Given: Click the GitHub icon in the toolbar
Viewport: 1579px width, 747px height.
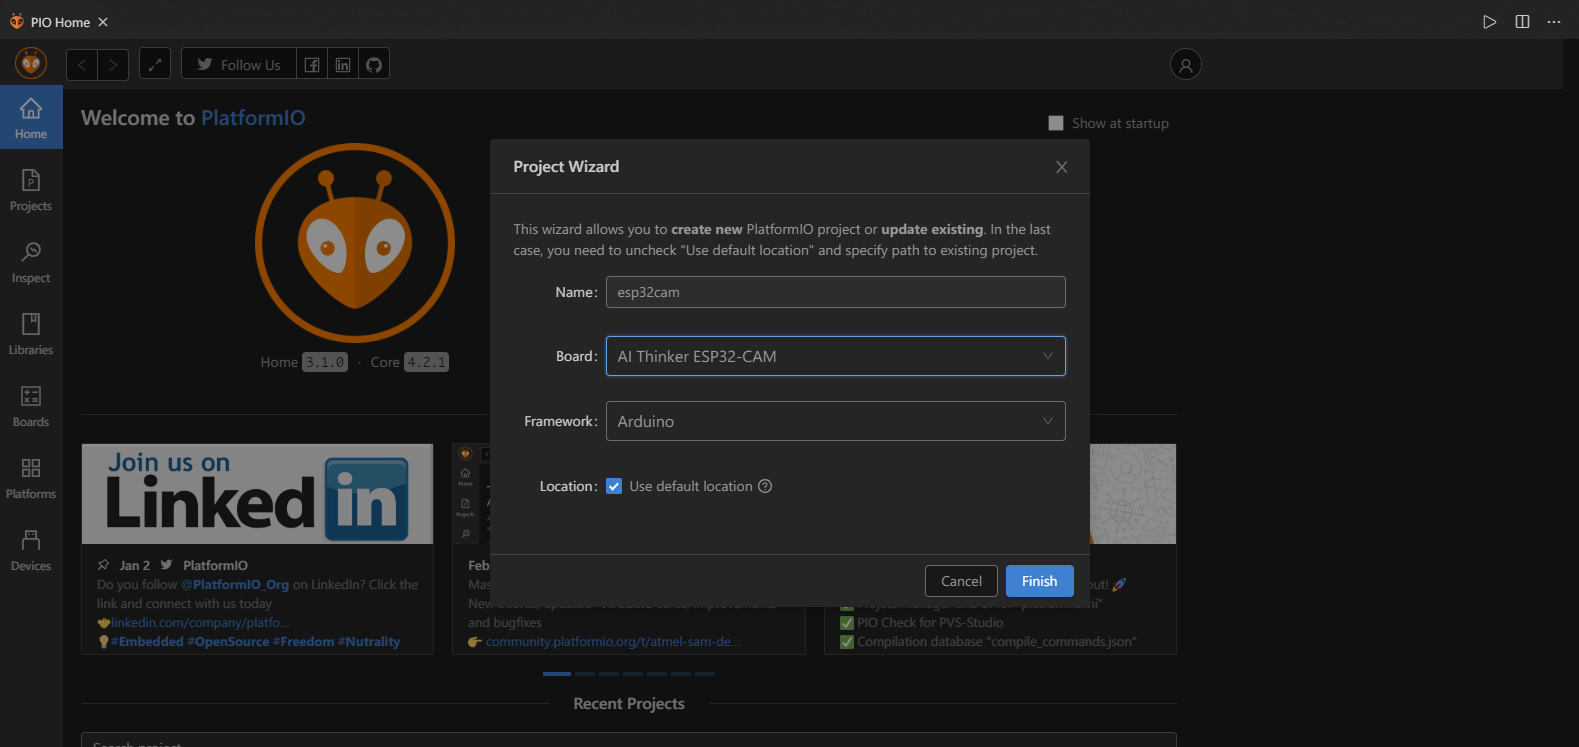Looking at the screenshot, I should point(374,64).
